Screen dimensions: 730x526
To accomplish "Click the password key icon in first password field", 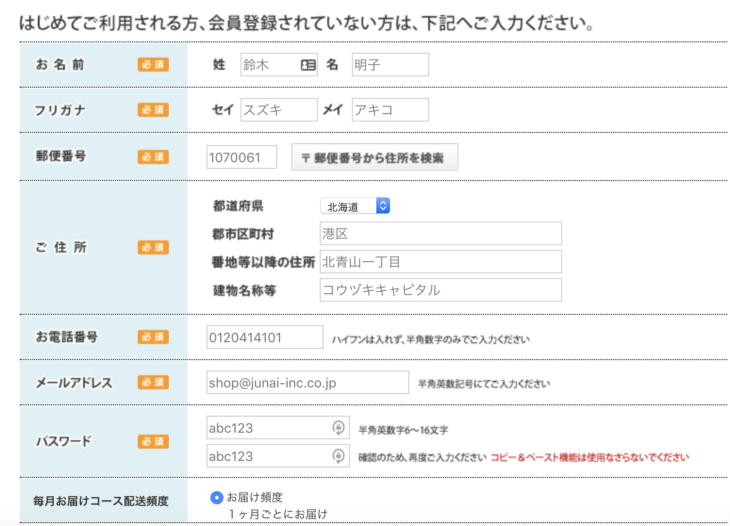I will click(x=338, y=427).
